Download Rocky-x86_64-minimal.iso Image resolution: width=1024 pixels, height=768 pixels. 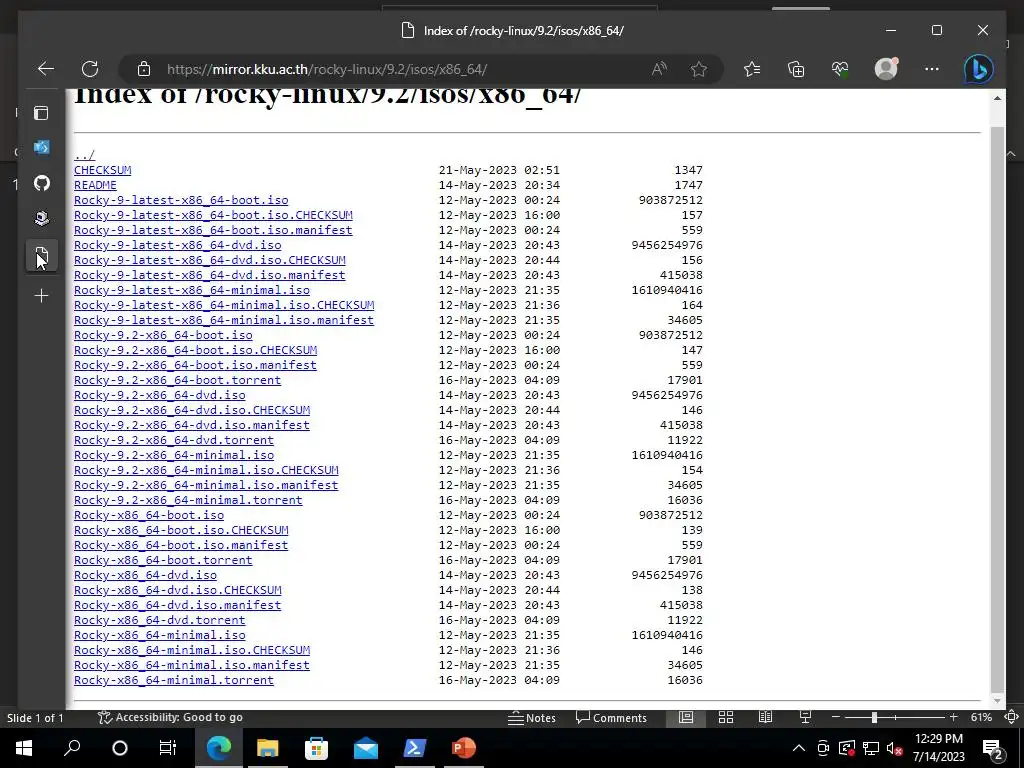tap(160, 635)
